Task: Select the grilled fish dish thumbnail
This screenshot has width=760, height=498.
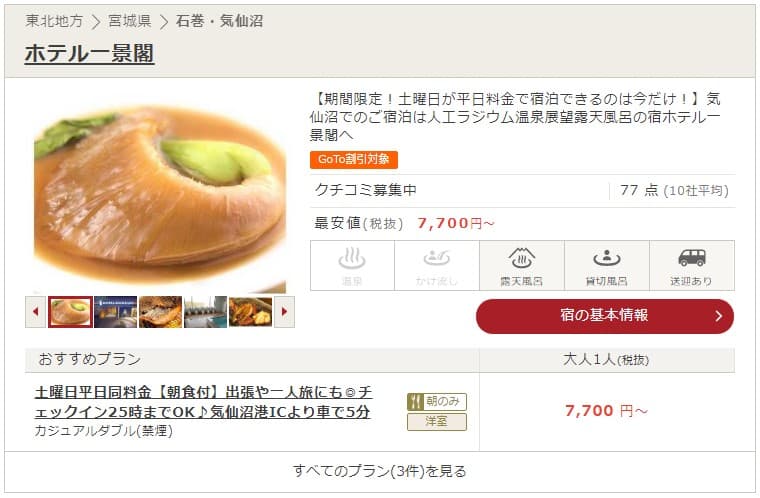Action: pyautogui.click(x=160, y=312)
